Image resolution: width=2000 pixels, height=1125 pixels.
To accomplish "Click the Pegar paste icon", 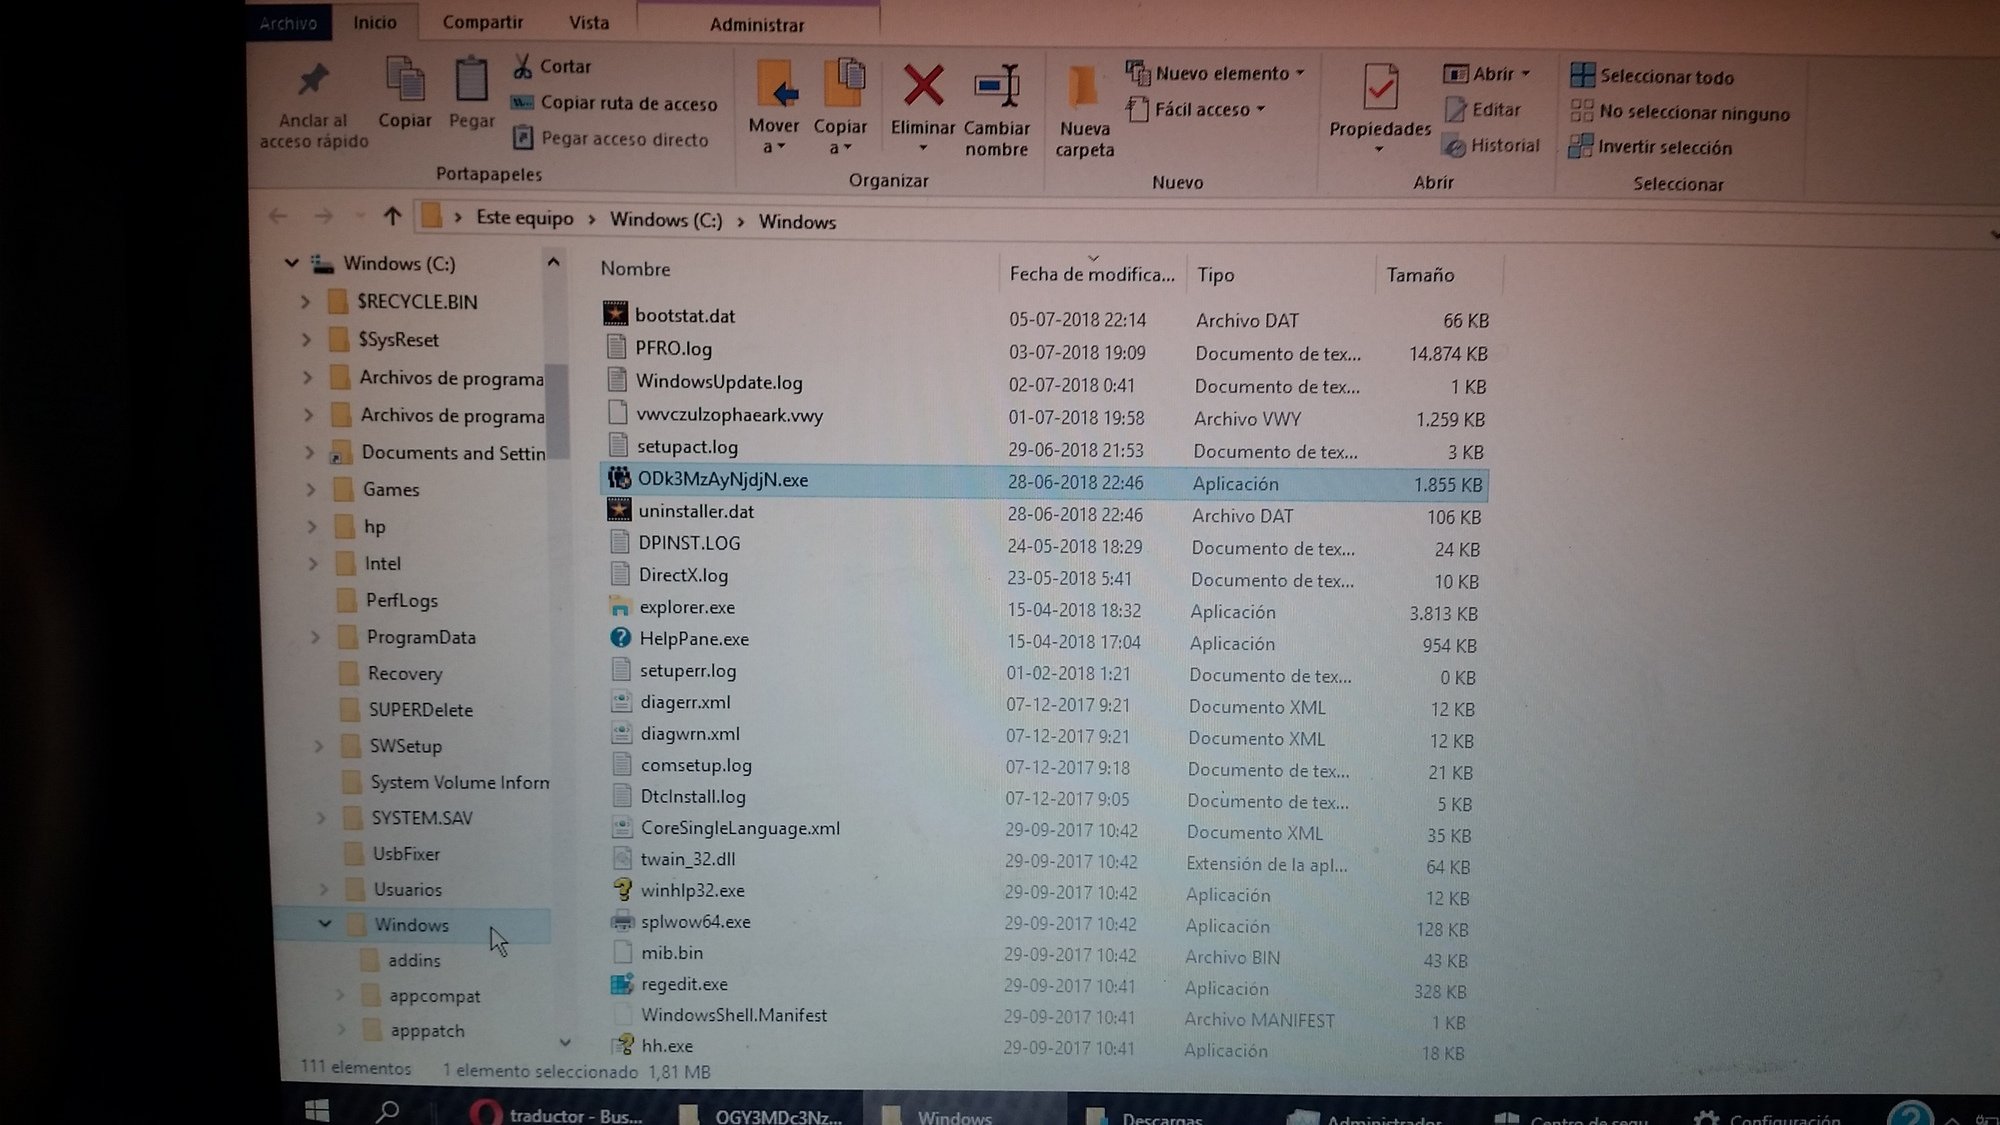I will (471, 80).
